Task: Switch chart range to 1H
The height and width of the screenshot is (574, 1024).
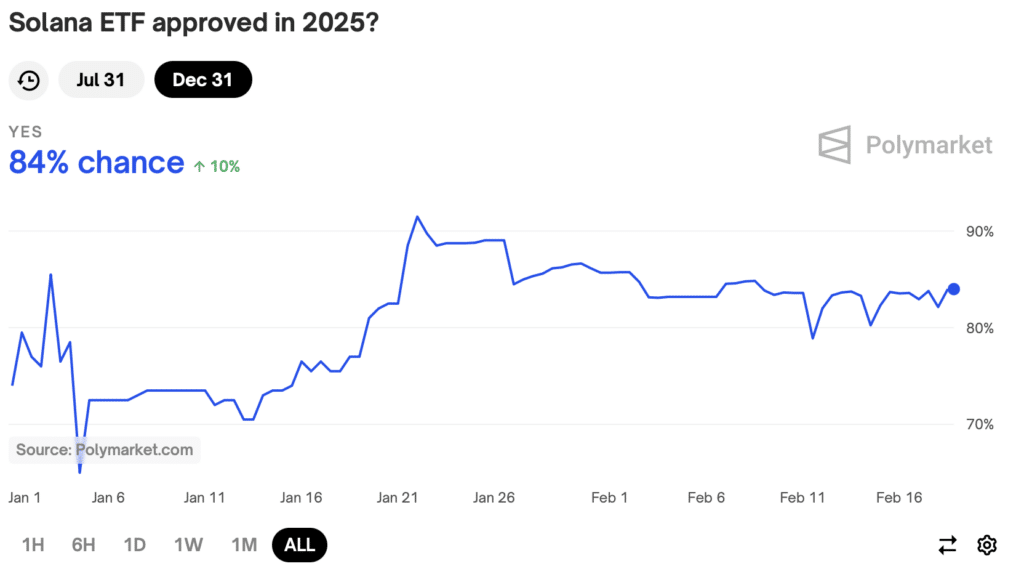Action: 33,545
